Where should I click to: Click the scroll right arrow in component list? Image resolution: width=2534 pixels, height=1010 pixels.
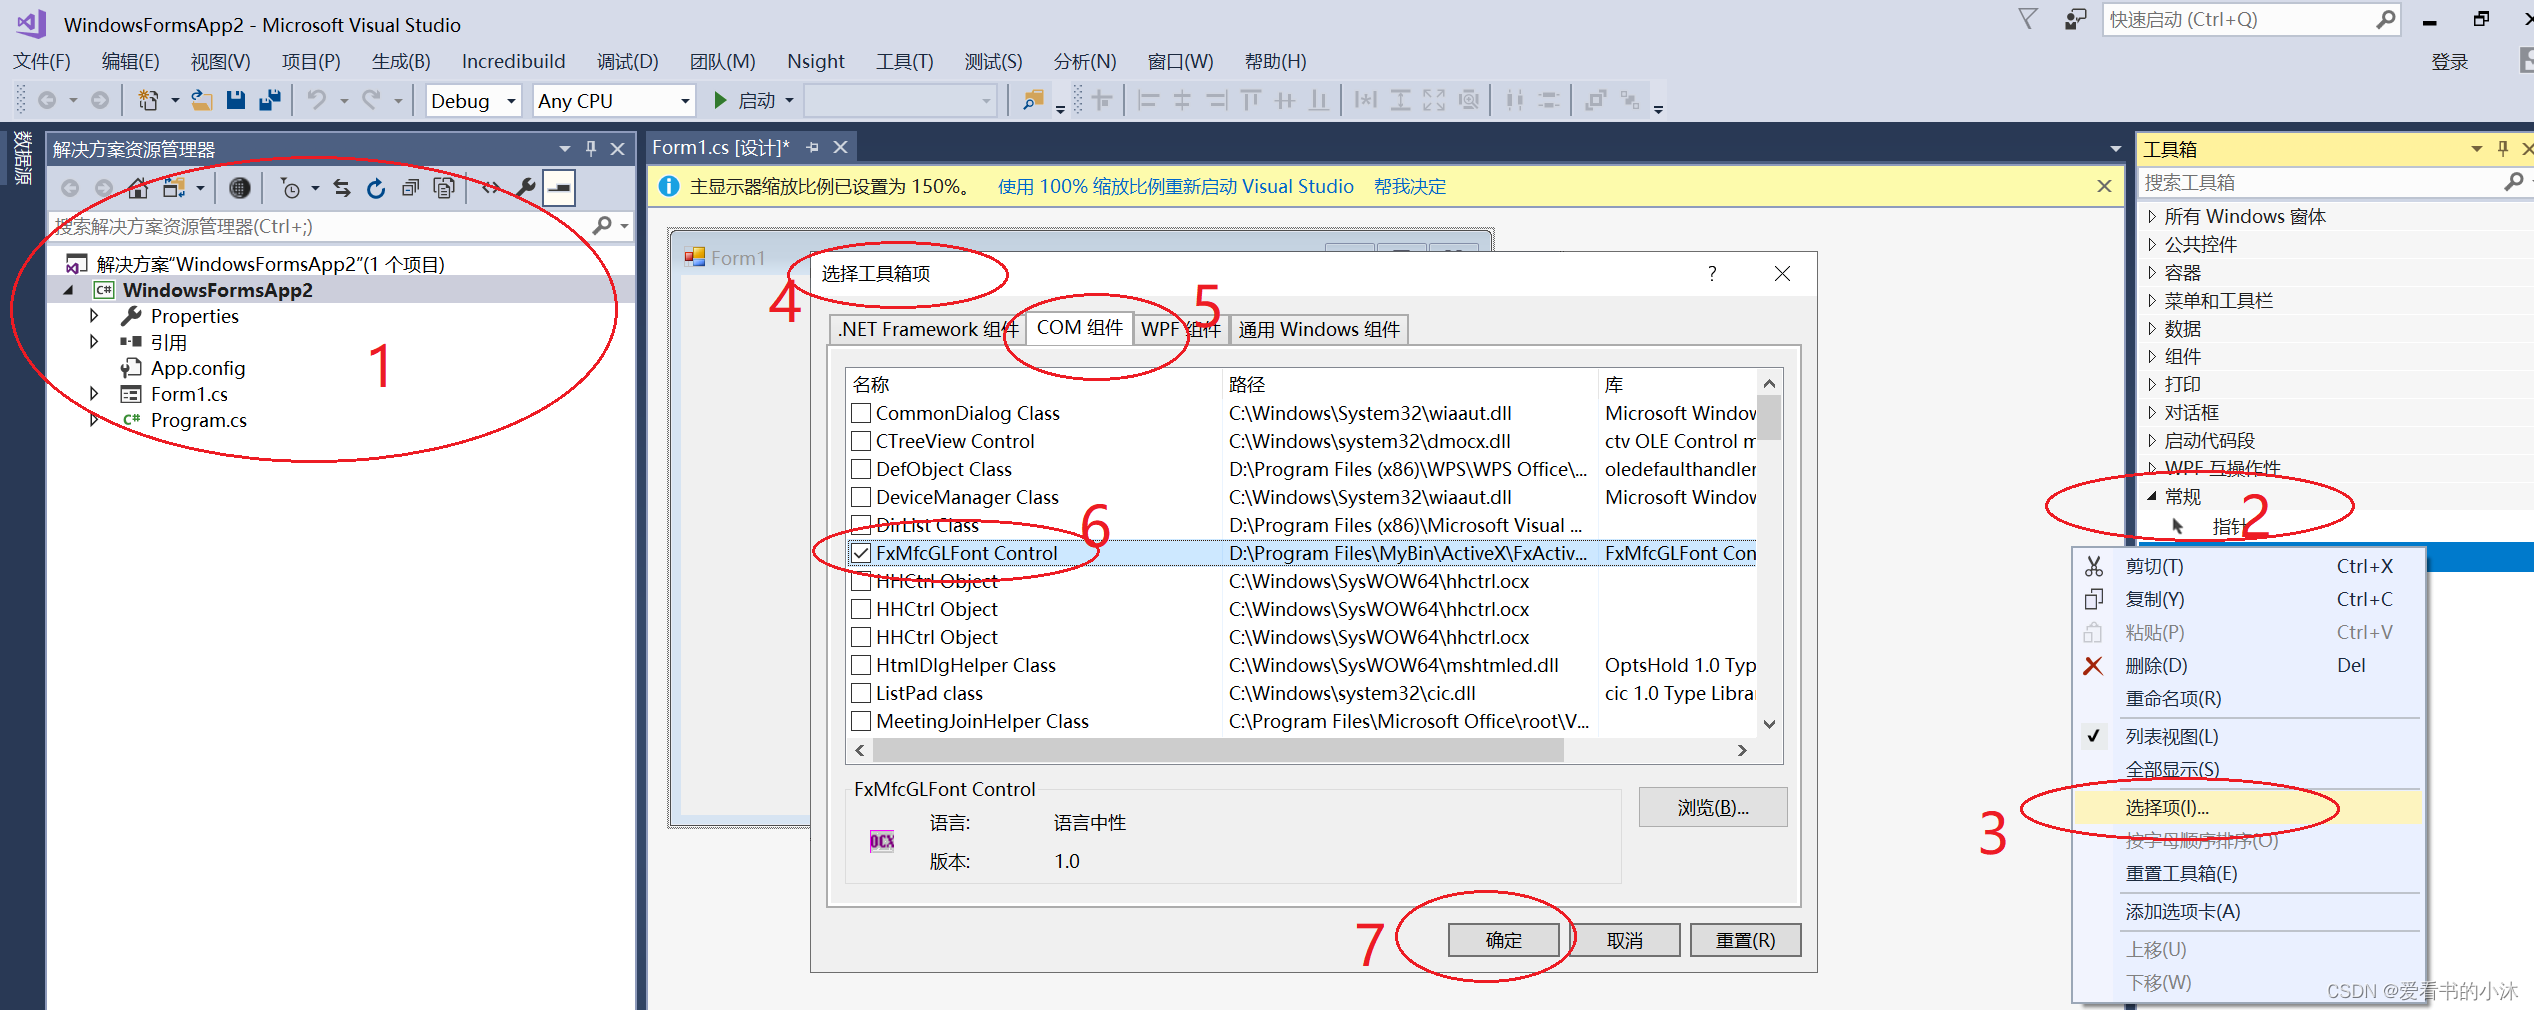[x=1742, y=750]
